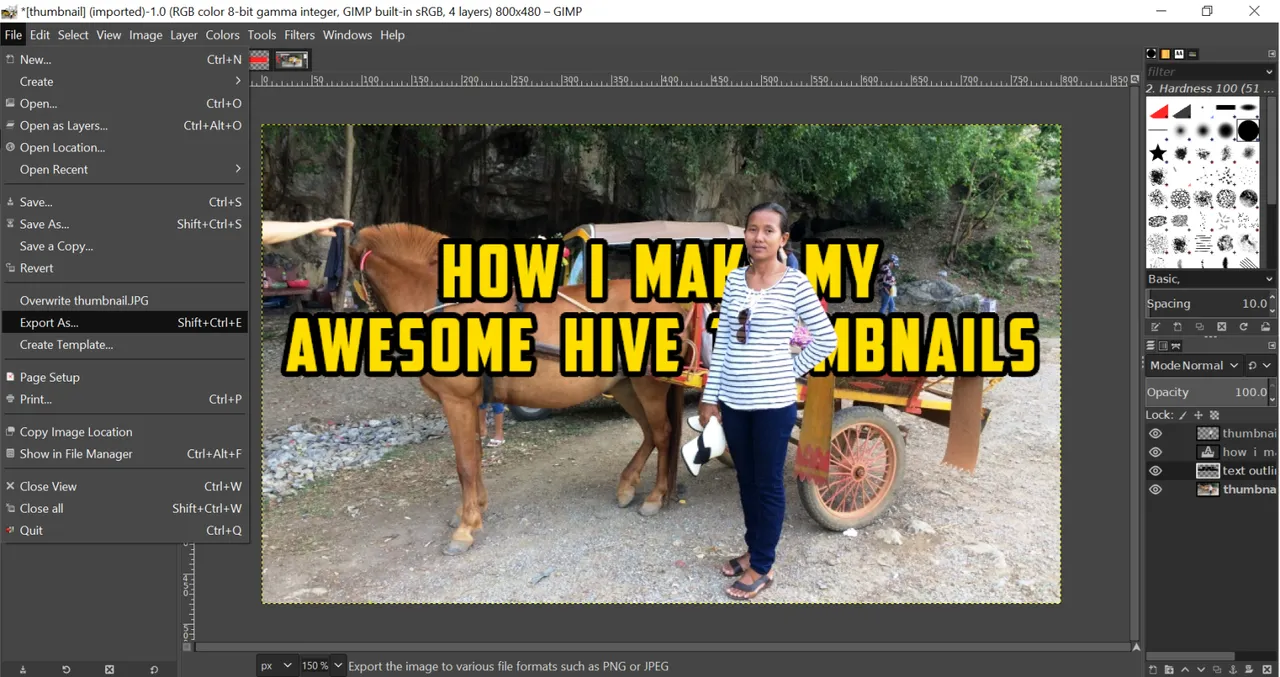Select the Quit menu entry
Viewport: 1280px width, 677px height.
pos(124,530)
